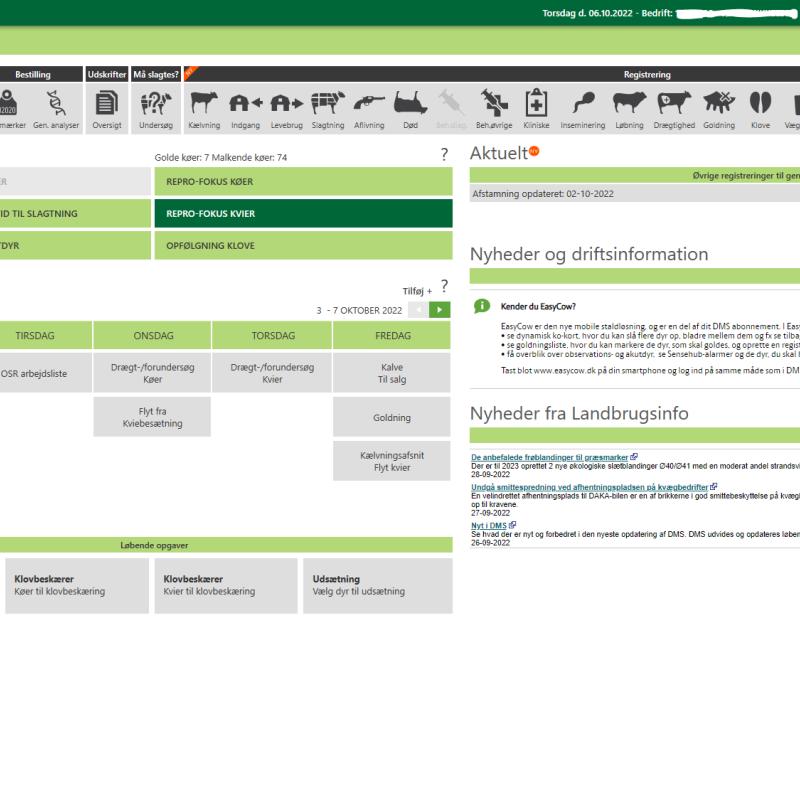
Task: Select the Død dead cow icon
Action: click(410, 103)
